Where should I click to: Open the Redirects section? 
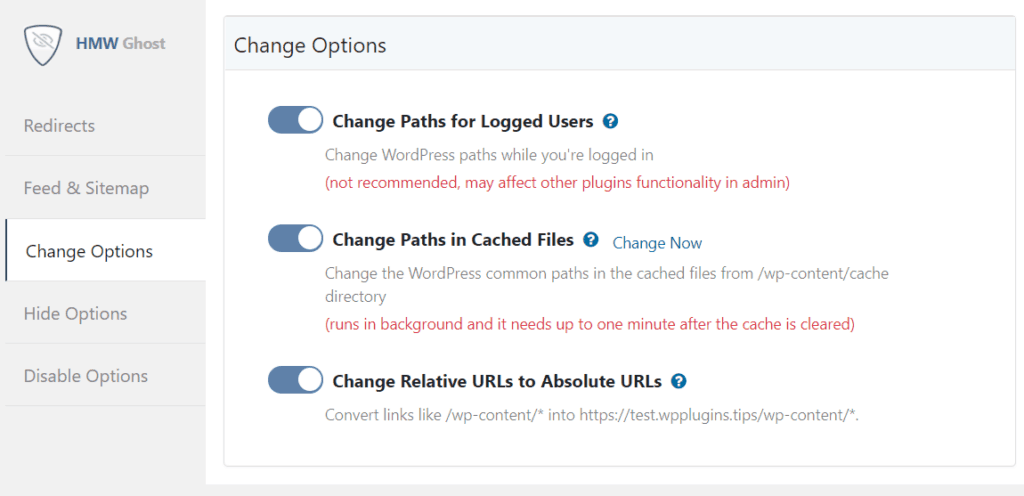click(60, 126)
